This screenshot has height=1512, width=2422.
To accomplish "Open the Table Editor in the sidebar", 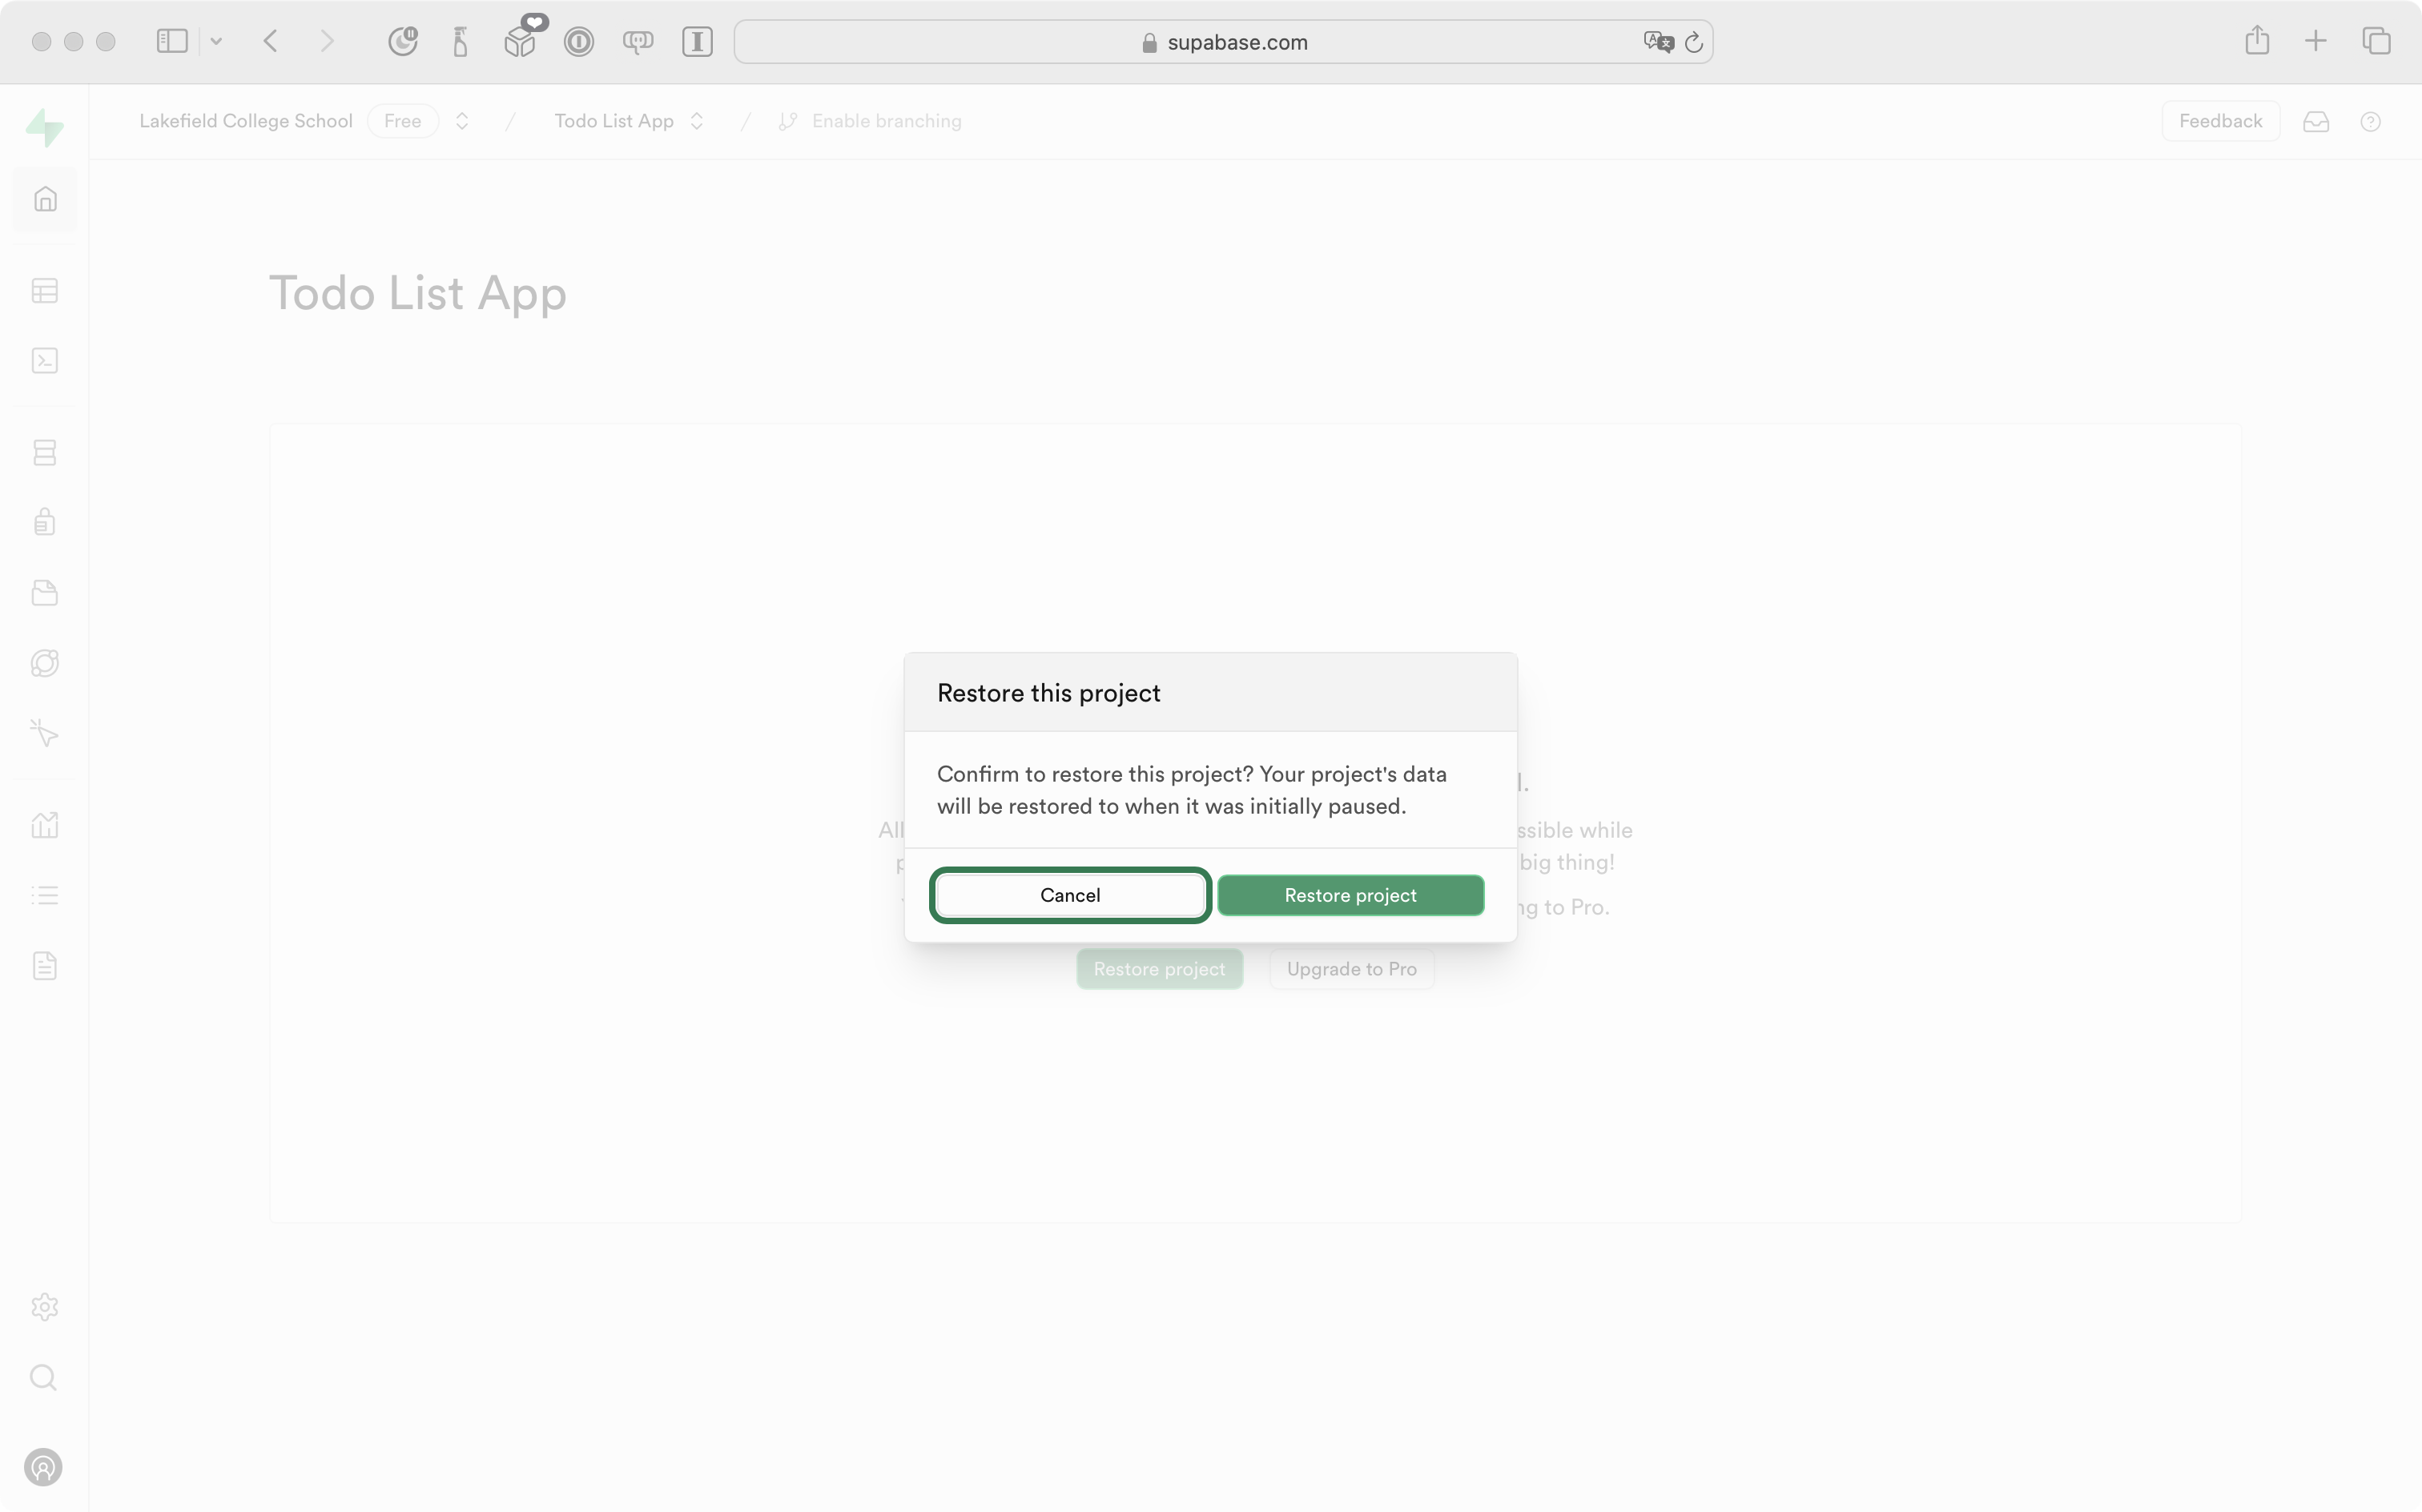I will 44,291.
